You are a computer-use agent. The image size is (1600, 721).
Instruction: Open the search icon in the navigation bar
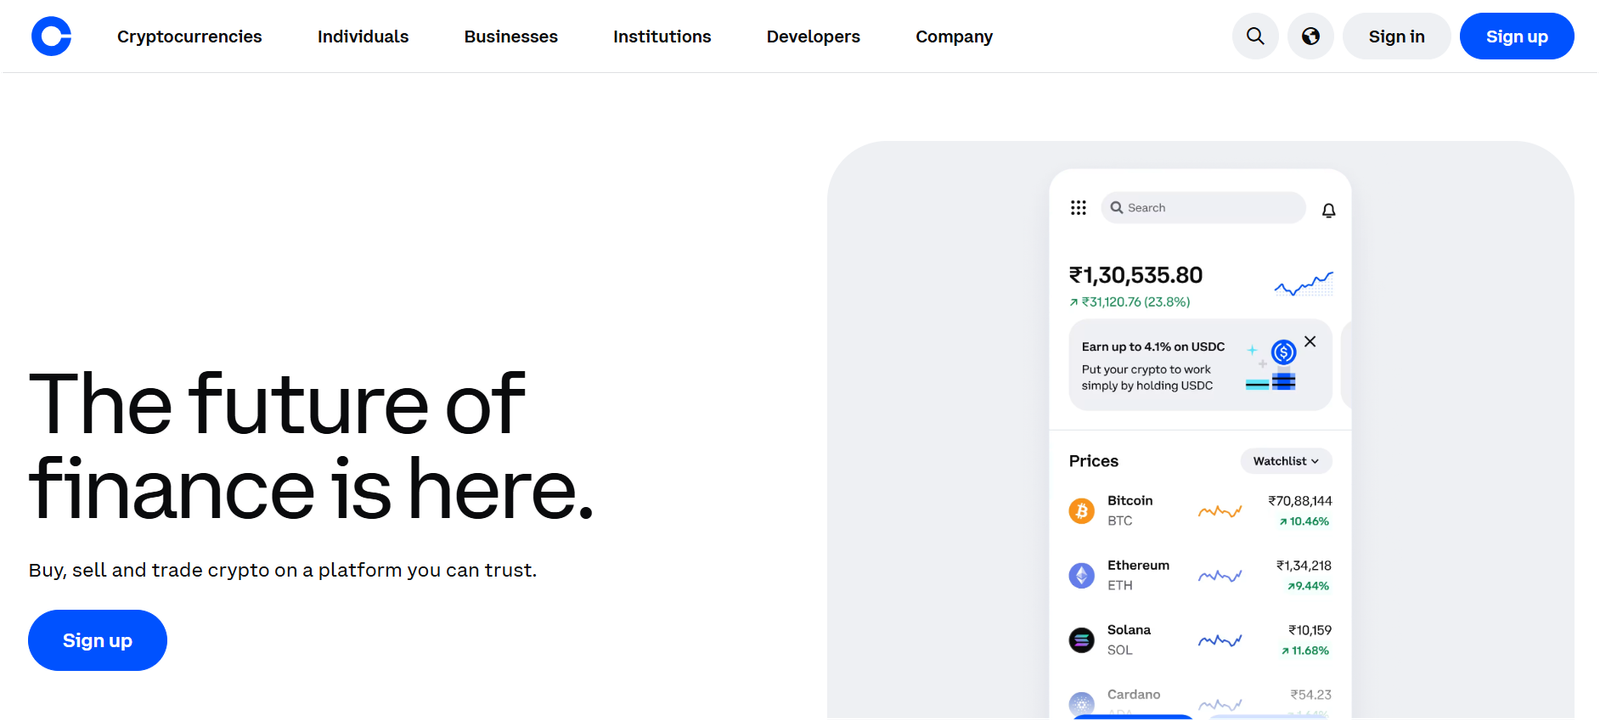tap(1255, 36)
